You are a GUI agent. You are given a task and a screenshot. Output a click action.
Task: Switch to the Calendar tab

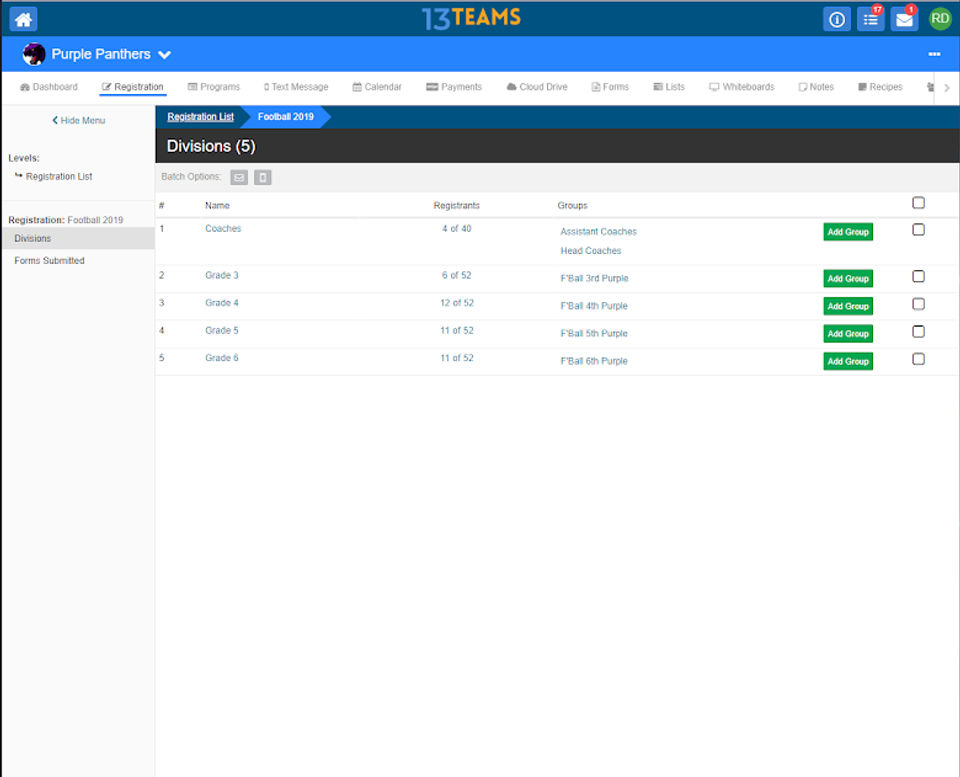click(377, 87)
